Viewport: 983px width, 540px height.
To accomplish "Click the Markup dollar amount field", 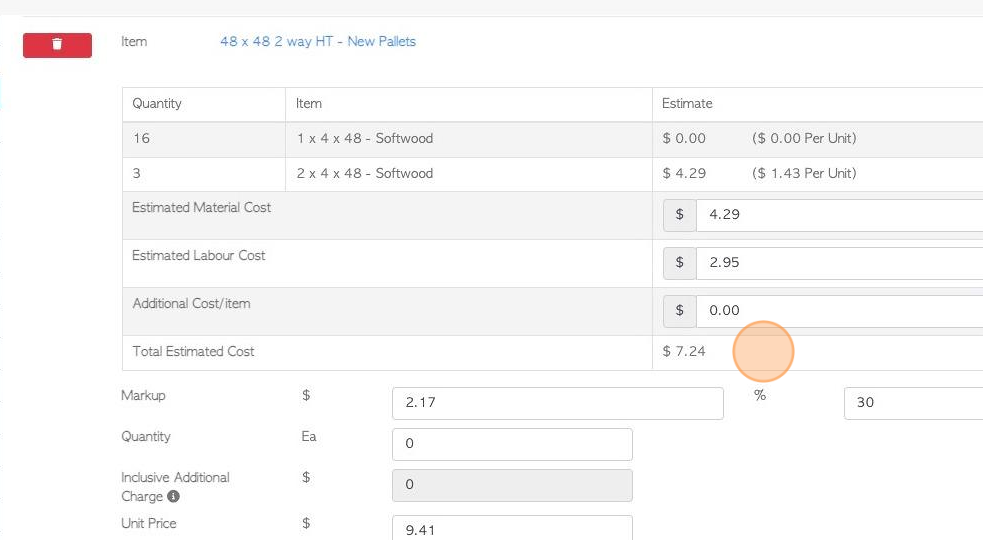I will click(x=558, y=403).
